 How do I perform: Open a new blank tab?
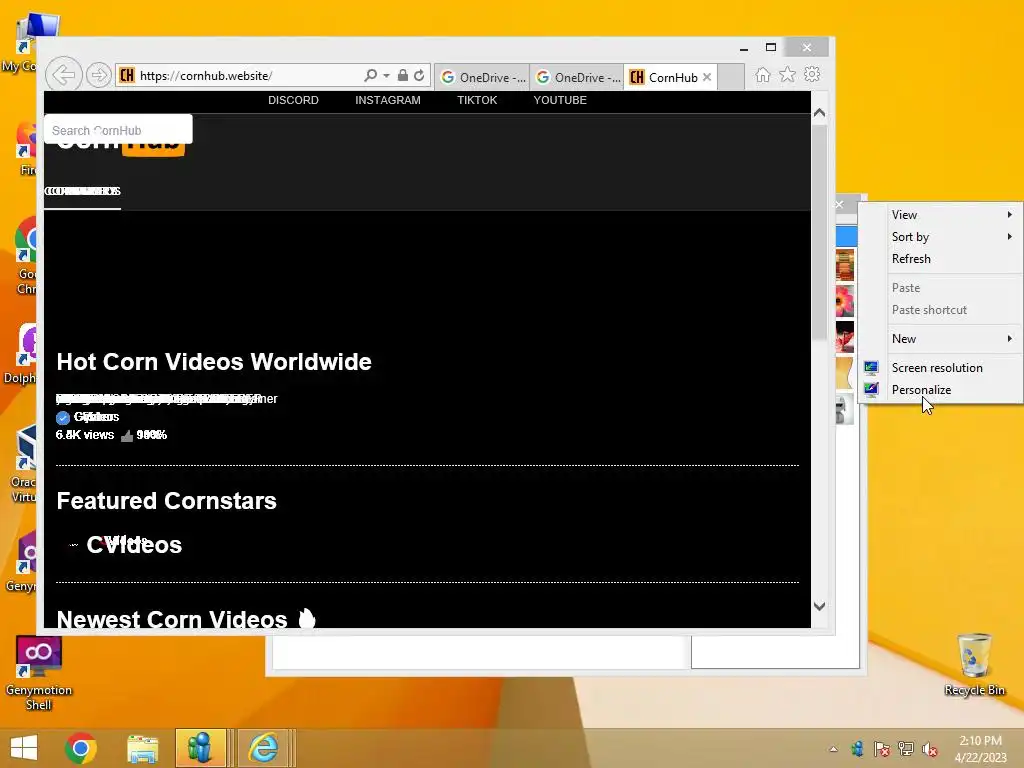pyautogui.click(x=731, y=77)
